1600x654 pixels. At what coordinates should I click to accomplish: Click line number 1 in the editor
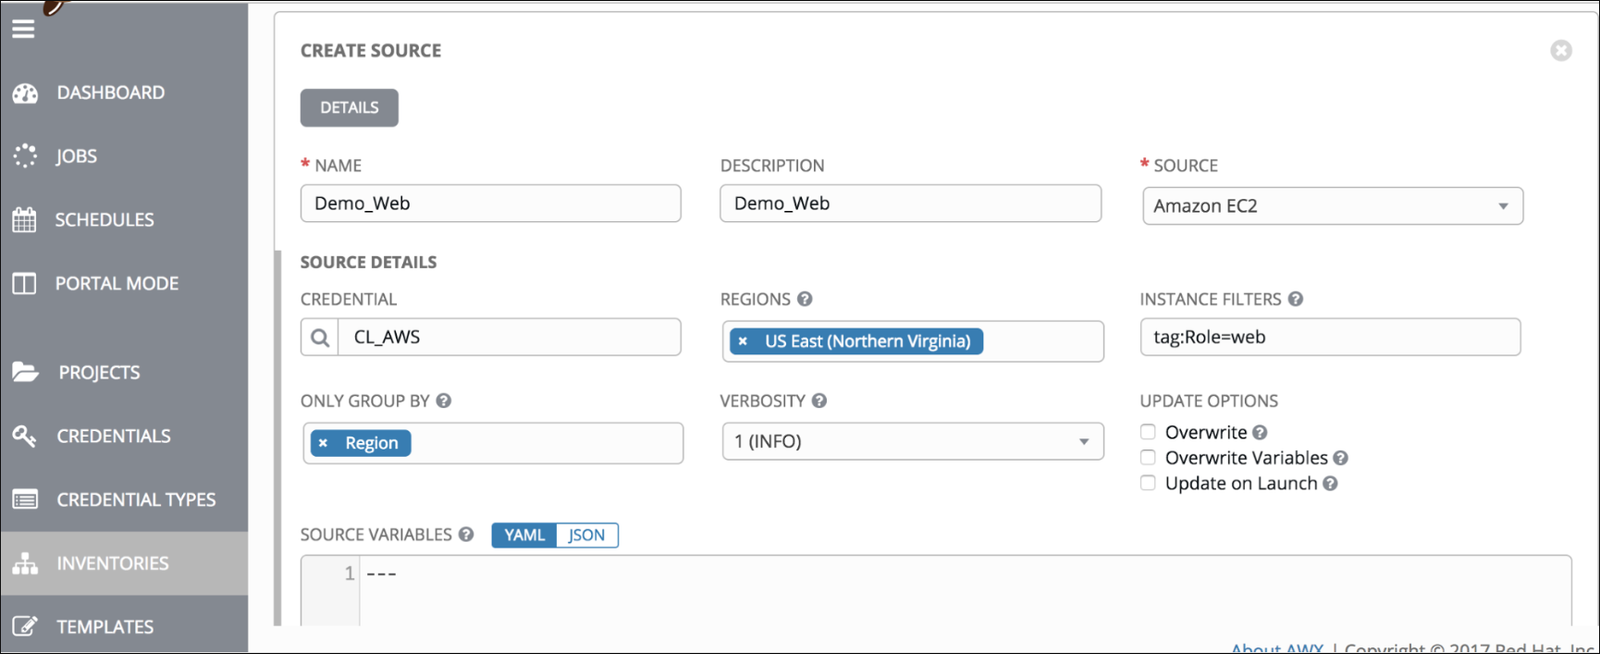coord(349,574)
